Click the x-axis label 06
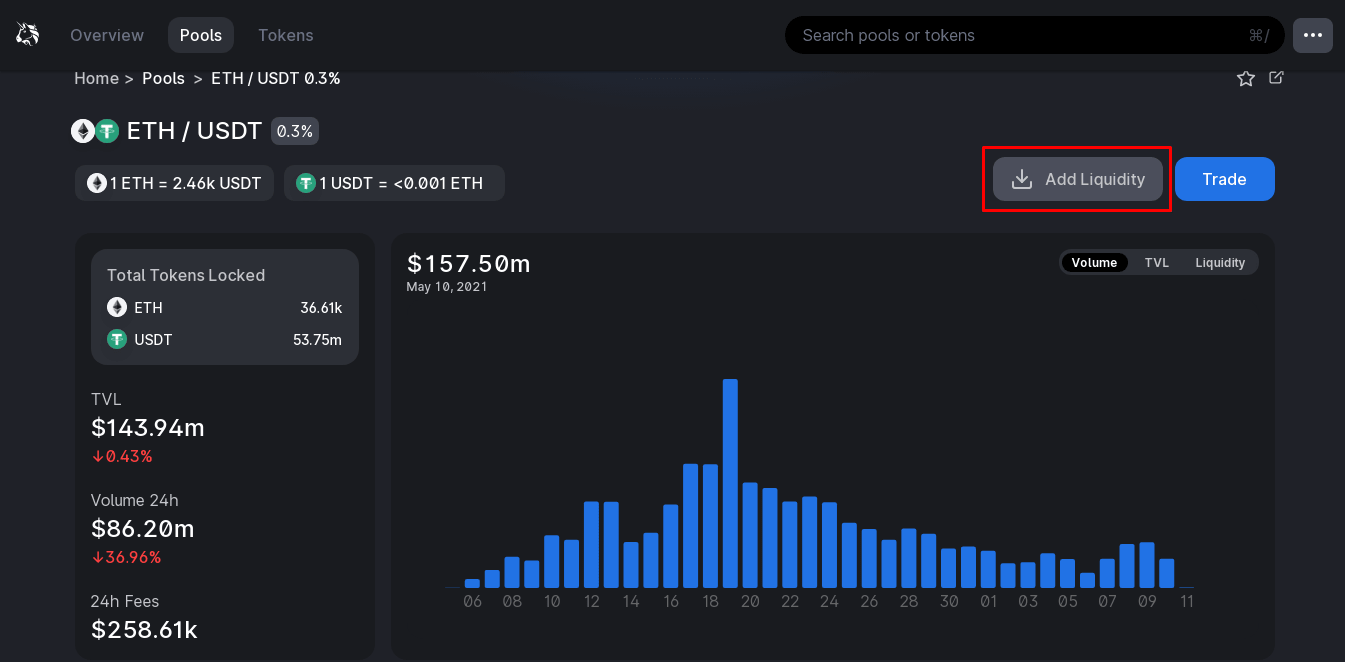 (x=473, y=602)
